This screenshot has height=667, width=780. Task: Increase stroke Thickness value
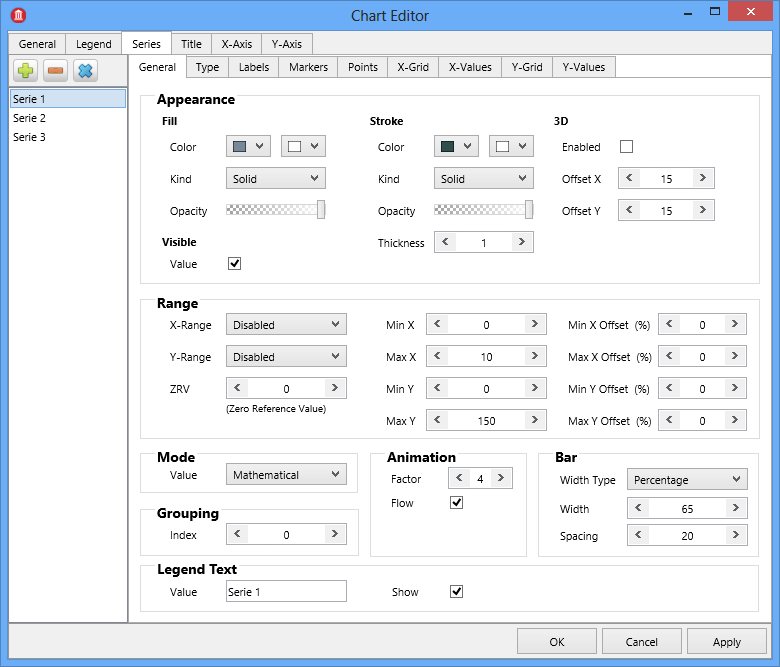click(x=521, y=242)
